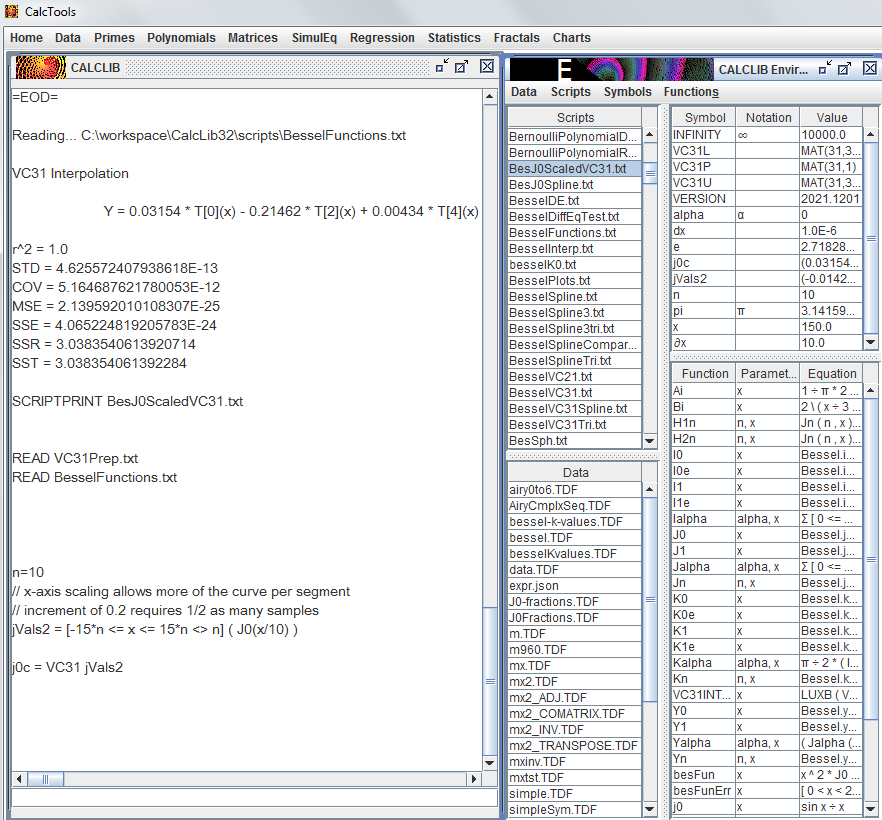This screenshot has width=882, height=820.
Task: Open the SimulEq menu
Action: 314,38
